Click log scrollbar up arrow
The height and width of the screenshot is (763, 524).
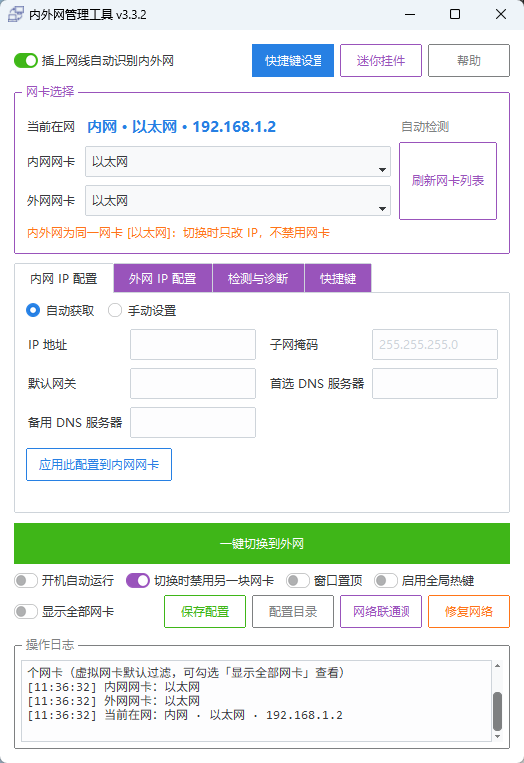(x=497, y=666)
